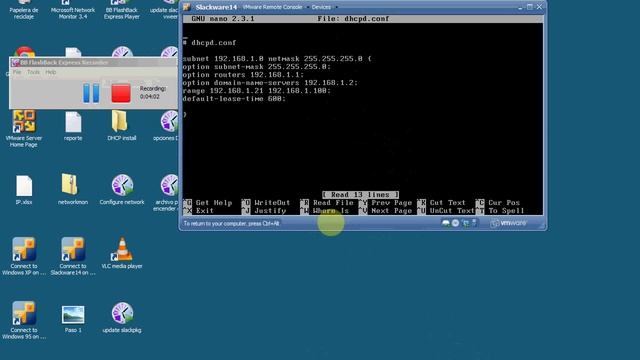
Task: Click the 'option domain-name-servers 192.168.1.2' line
Action: [x=270, y=83]
